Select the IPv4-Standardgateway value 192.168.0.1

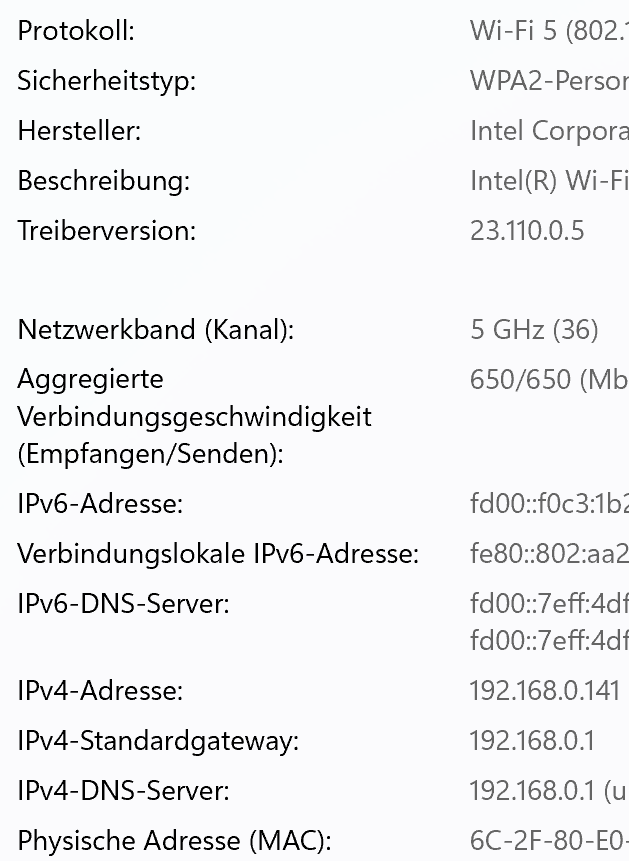(531, 741)
